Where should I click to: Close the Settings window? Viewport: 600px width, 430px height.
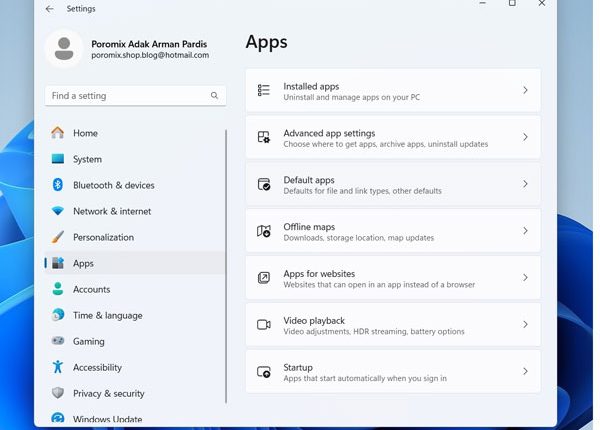tap(541, 3)
